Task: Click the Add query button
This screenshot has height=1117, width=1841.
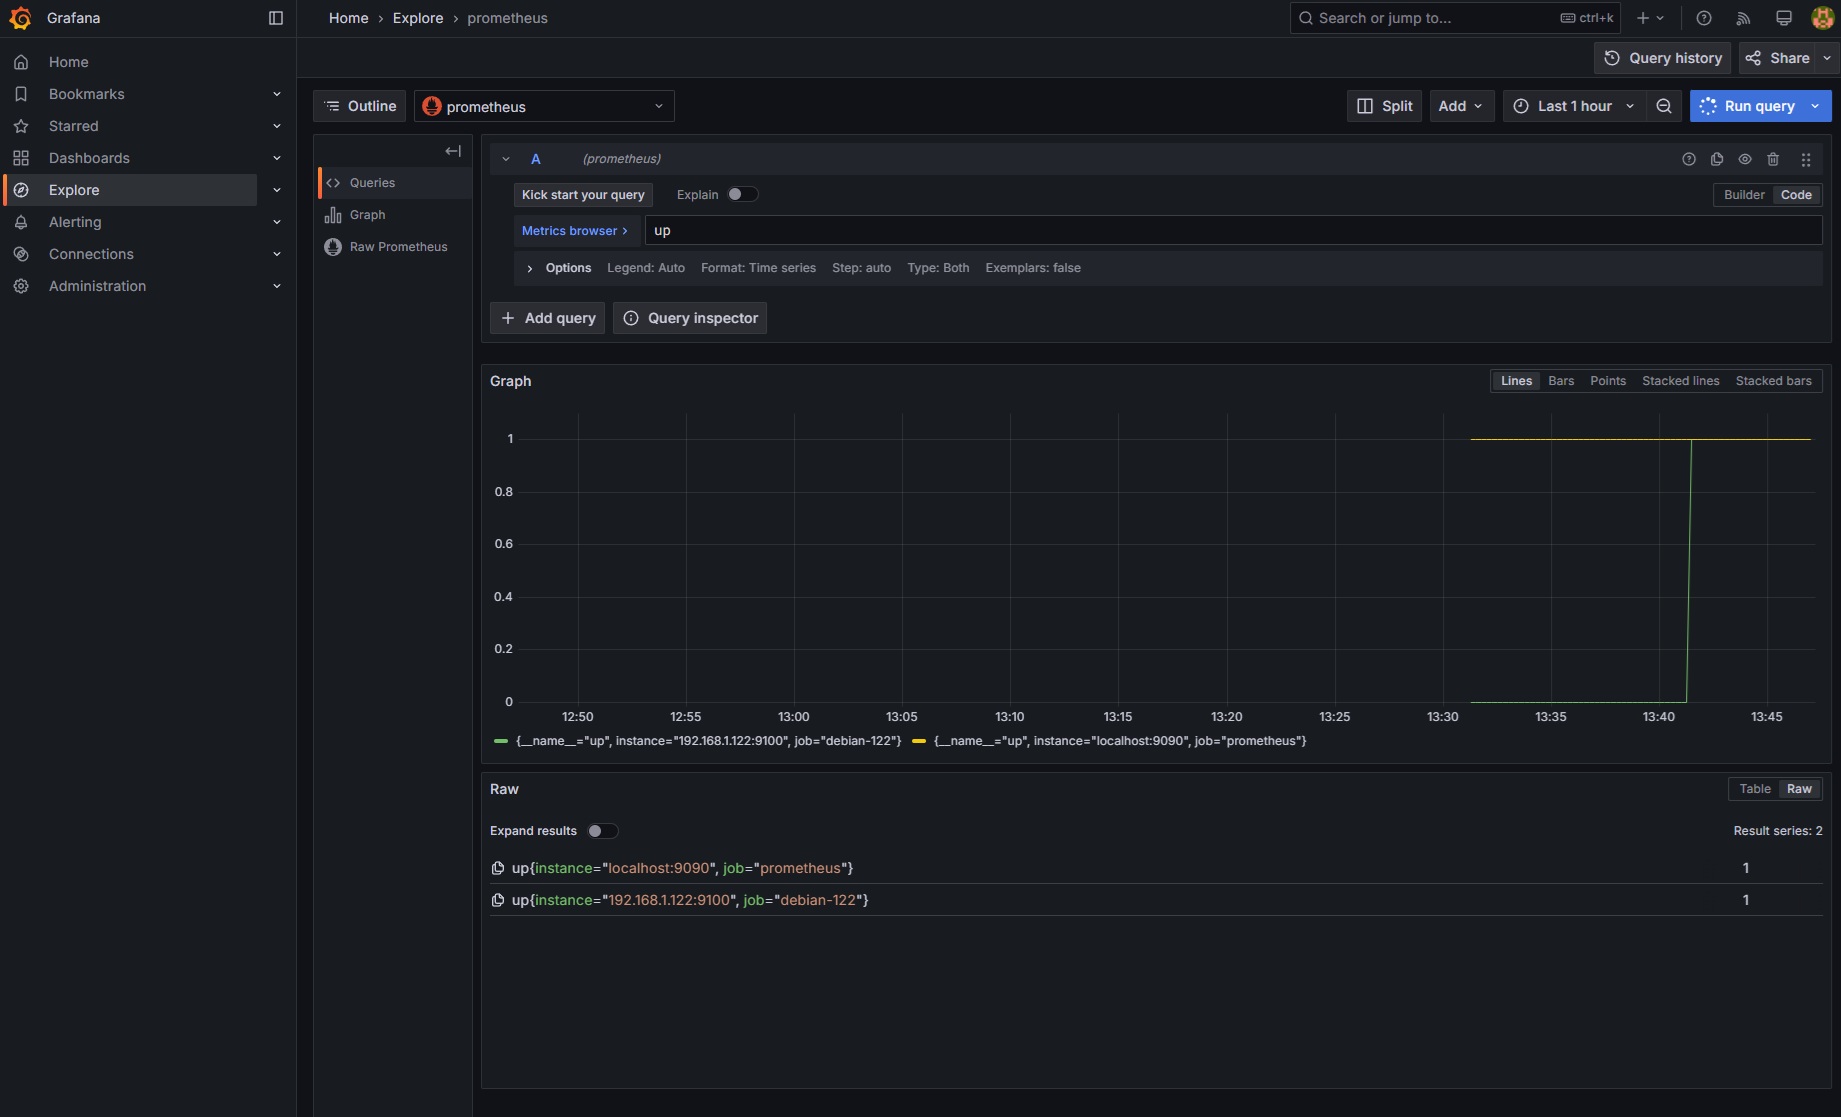Action: pos(547,318)
